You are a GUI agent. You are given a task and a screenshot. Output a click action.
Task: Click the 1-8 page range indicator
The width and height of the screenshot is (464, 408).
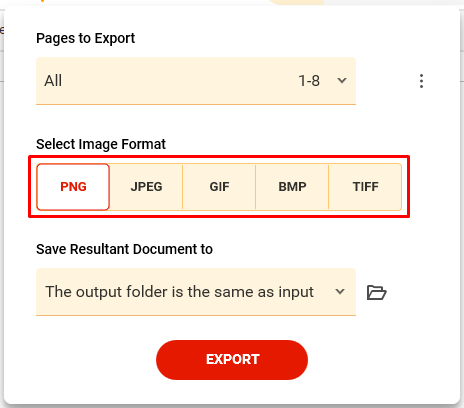point(309,81)
